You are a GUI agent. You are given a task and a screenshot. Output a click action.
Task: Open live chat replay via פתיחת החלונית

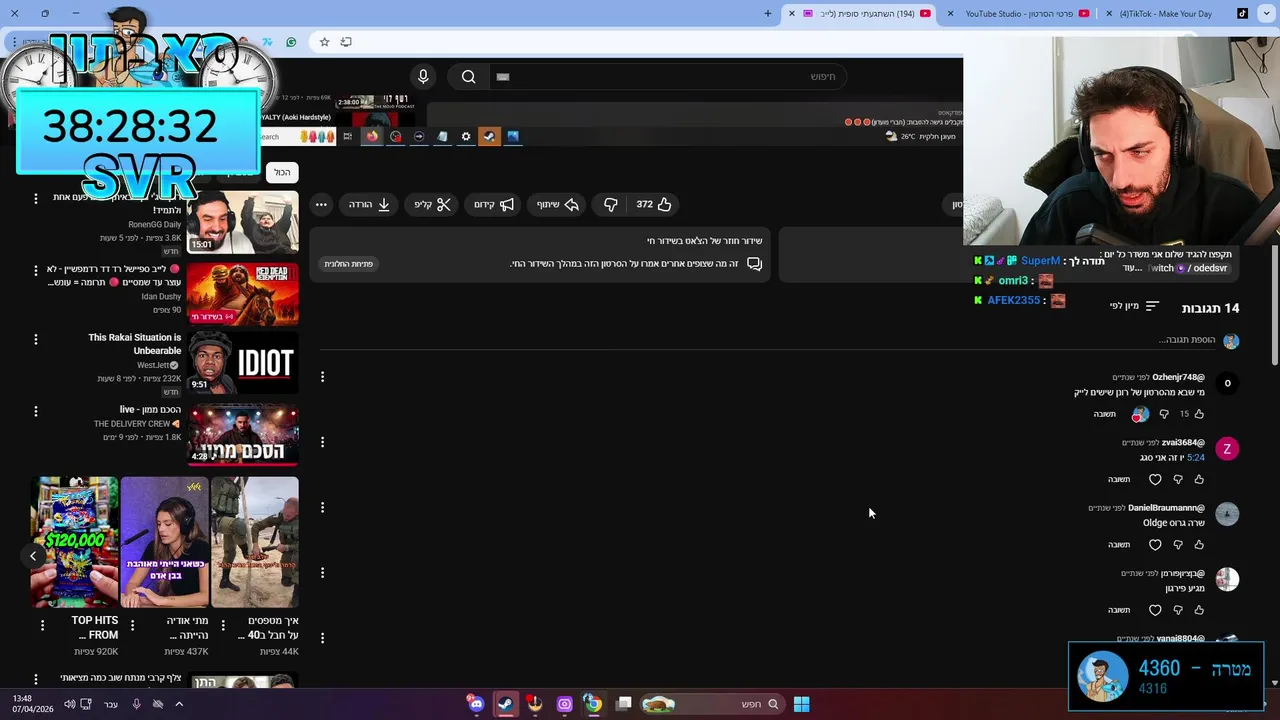[x=349, y=264]
